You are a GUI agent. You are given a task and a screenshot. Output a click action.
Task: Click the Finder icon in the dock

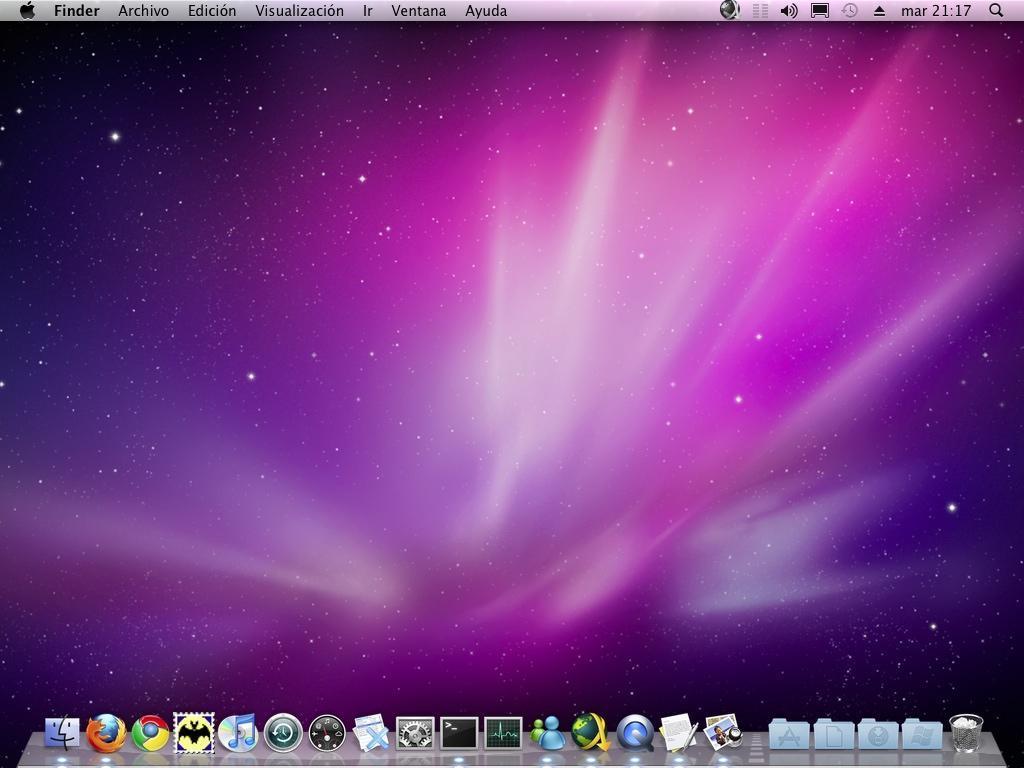pyautogui.click(x=62, y=733)
